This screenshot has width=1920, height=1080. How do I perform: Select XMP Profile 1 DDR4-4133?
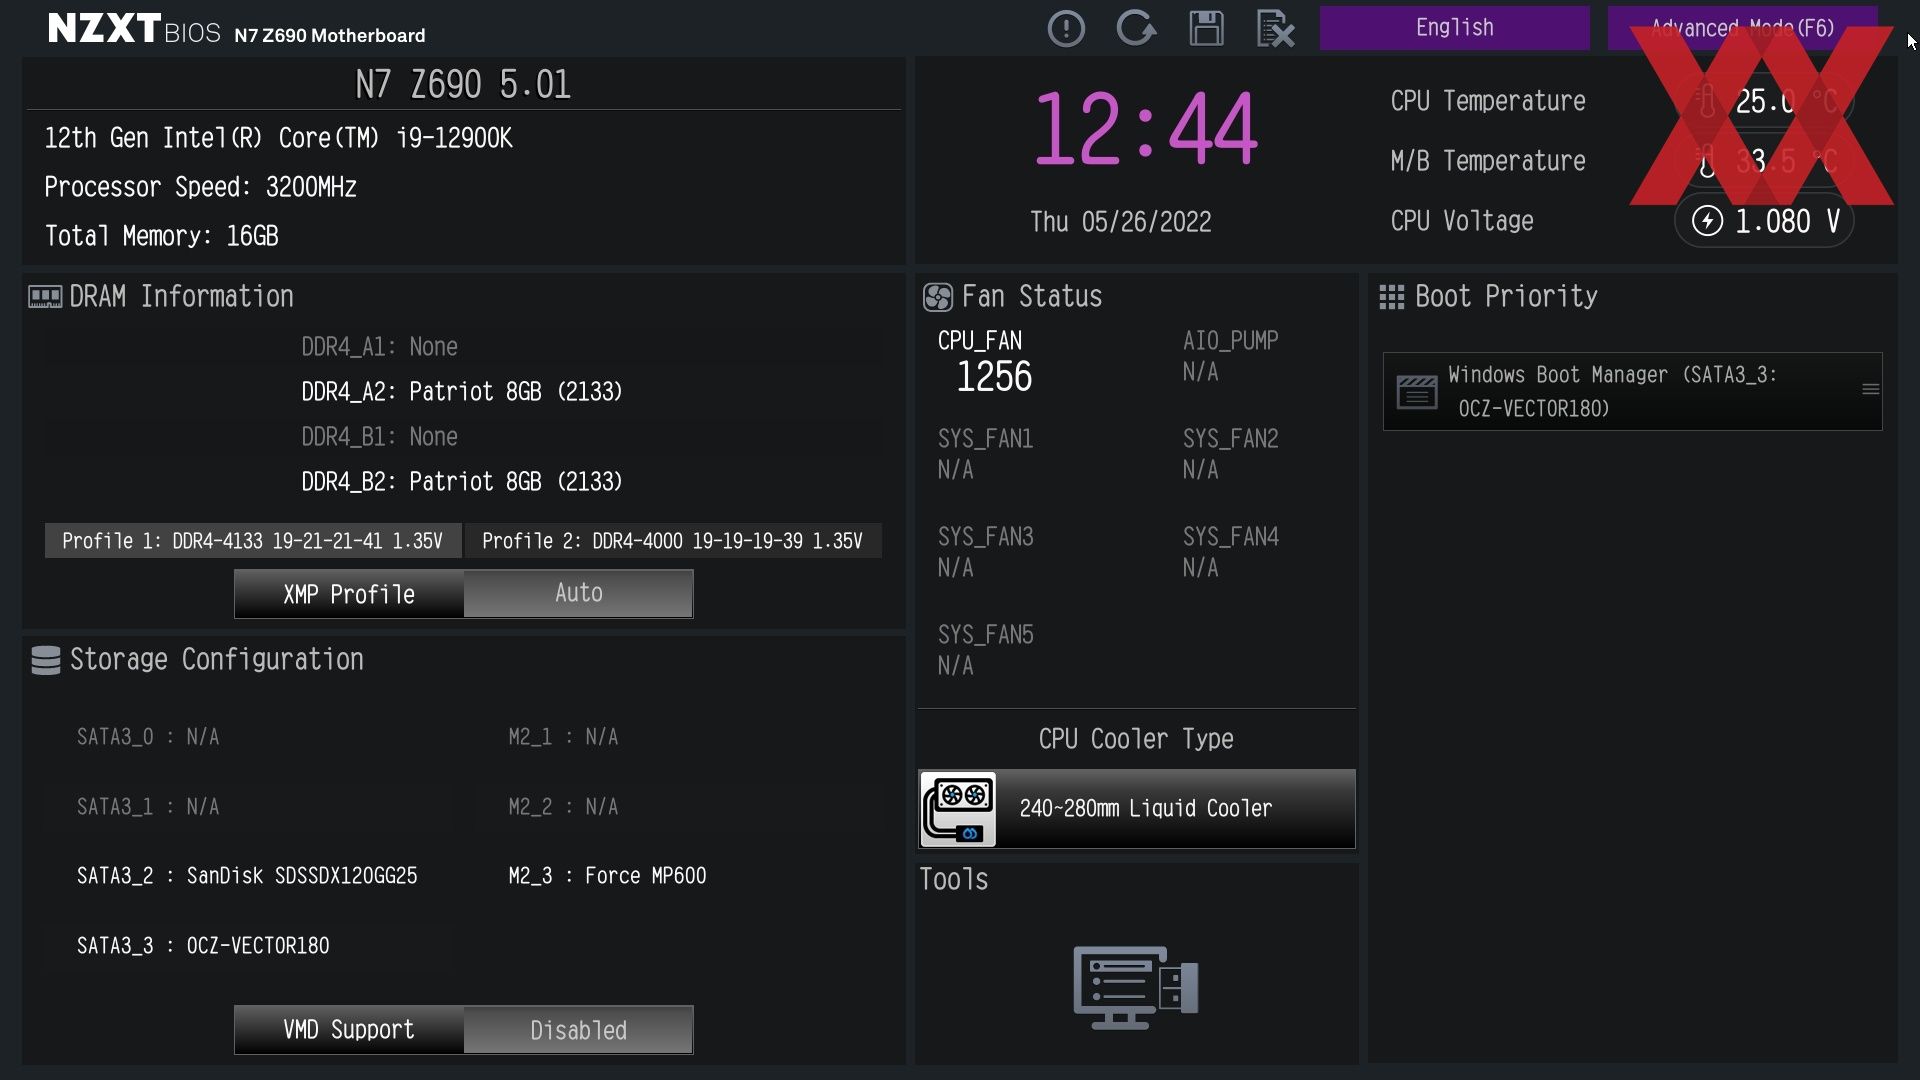tap(252, 541)
